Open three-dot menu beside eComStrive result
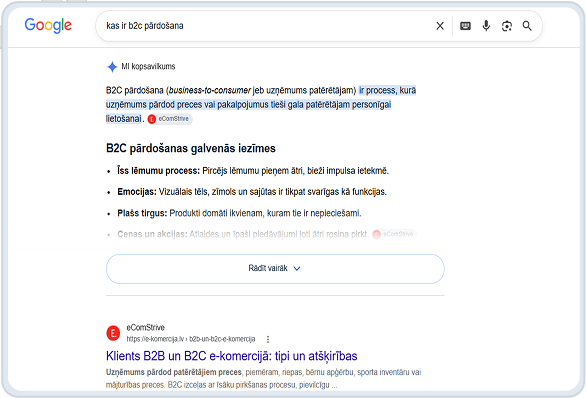 pyautogui.click(x=268, y=339)
